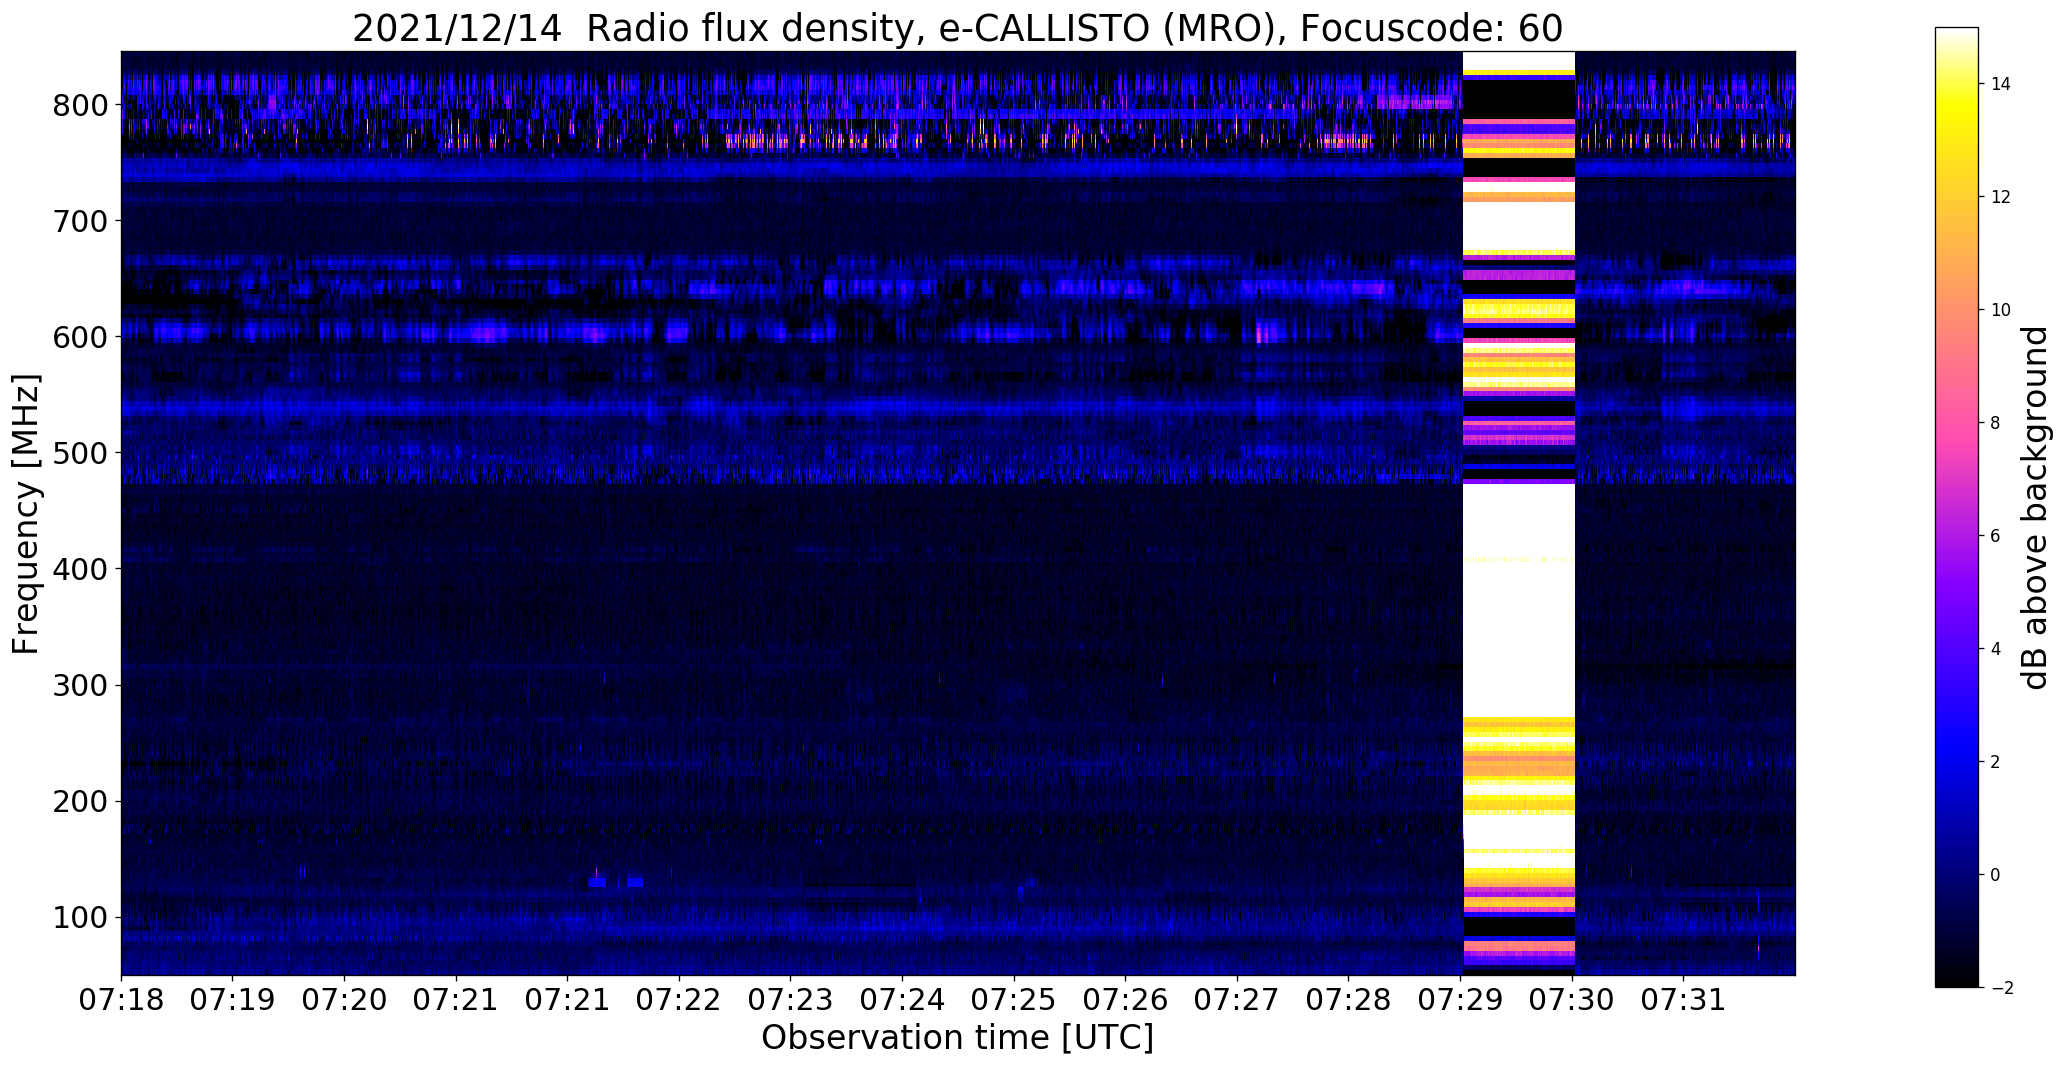This screenshot has height=1067, width=2066.
Task: Click the 200 frequency tick label
Action: [x=80, y=801]
